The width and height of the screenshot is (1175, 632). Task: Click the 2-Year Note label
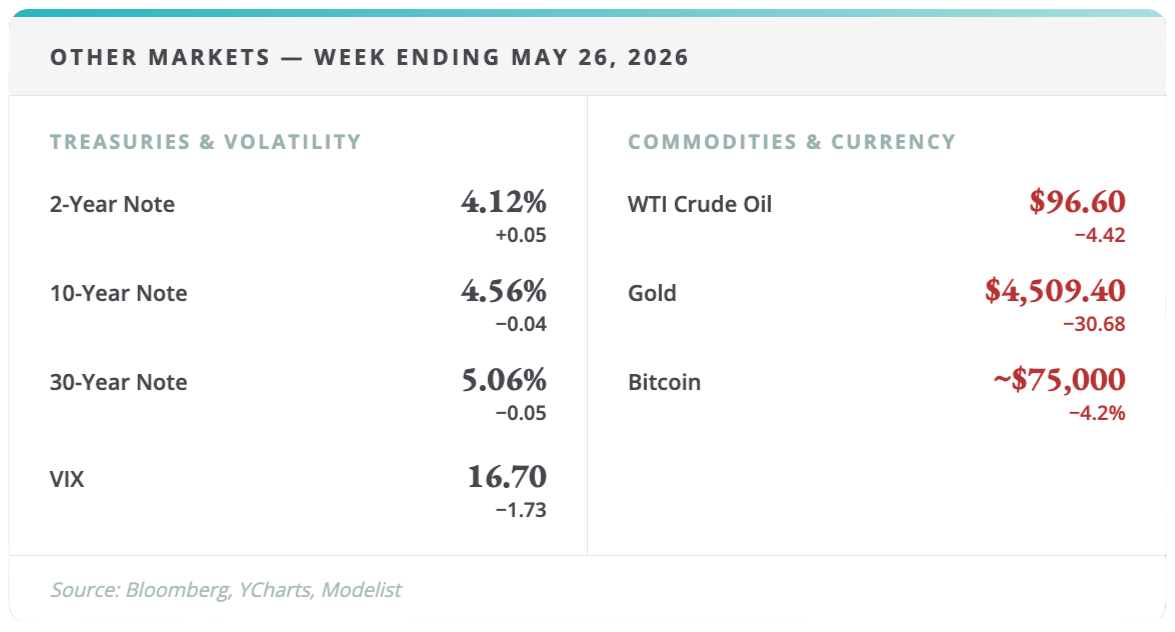coord(112,204)
